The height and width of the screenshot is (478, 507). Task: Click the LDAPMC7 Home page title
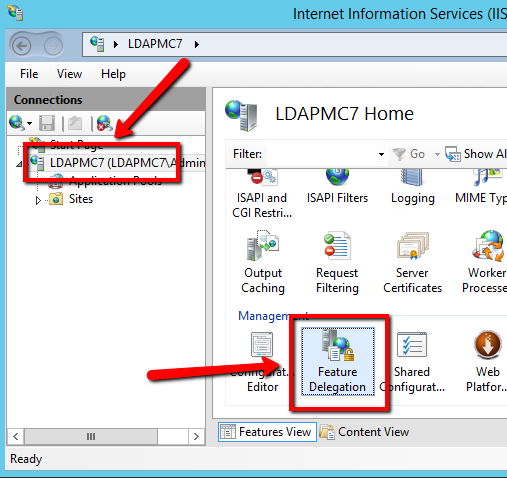tap(344, 114)
